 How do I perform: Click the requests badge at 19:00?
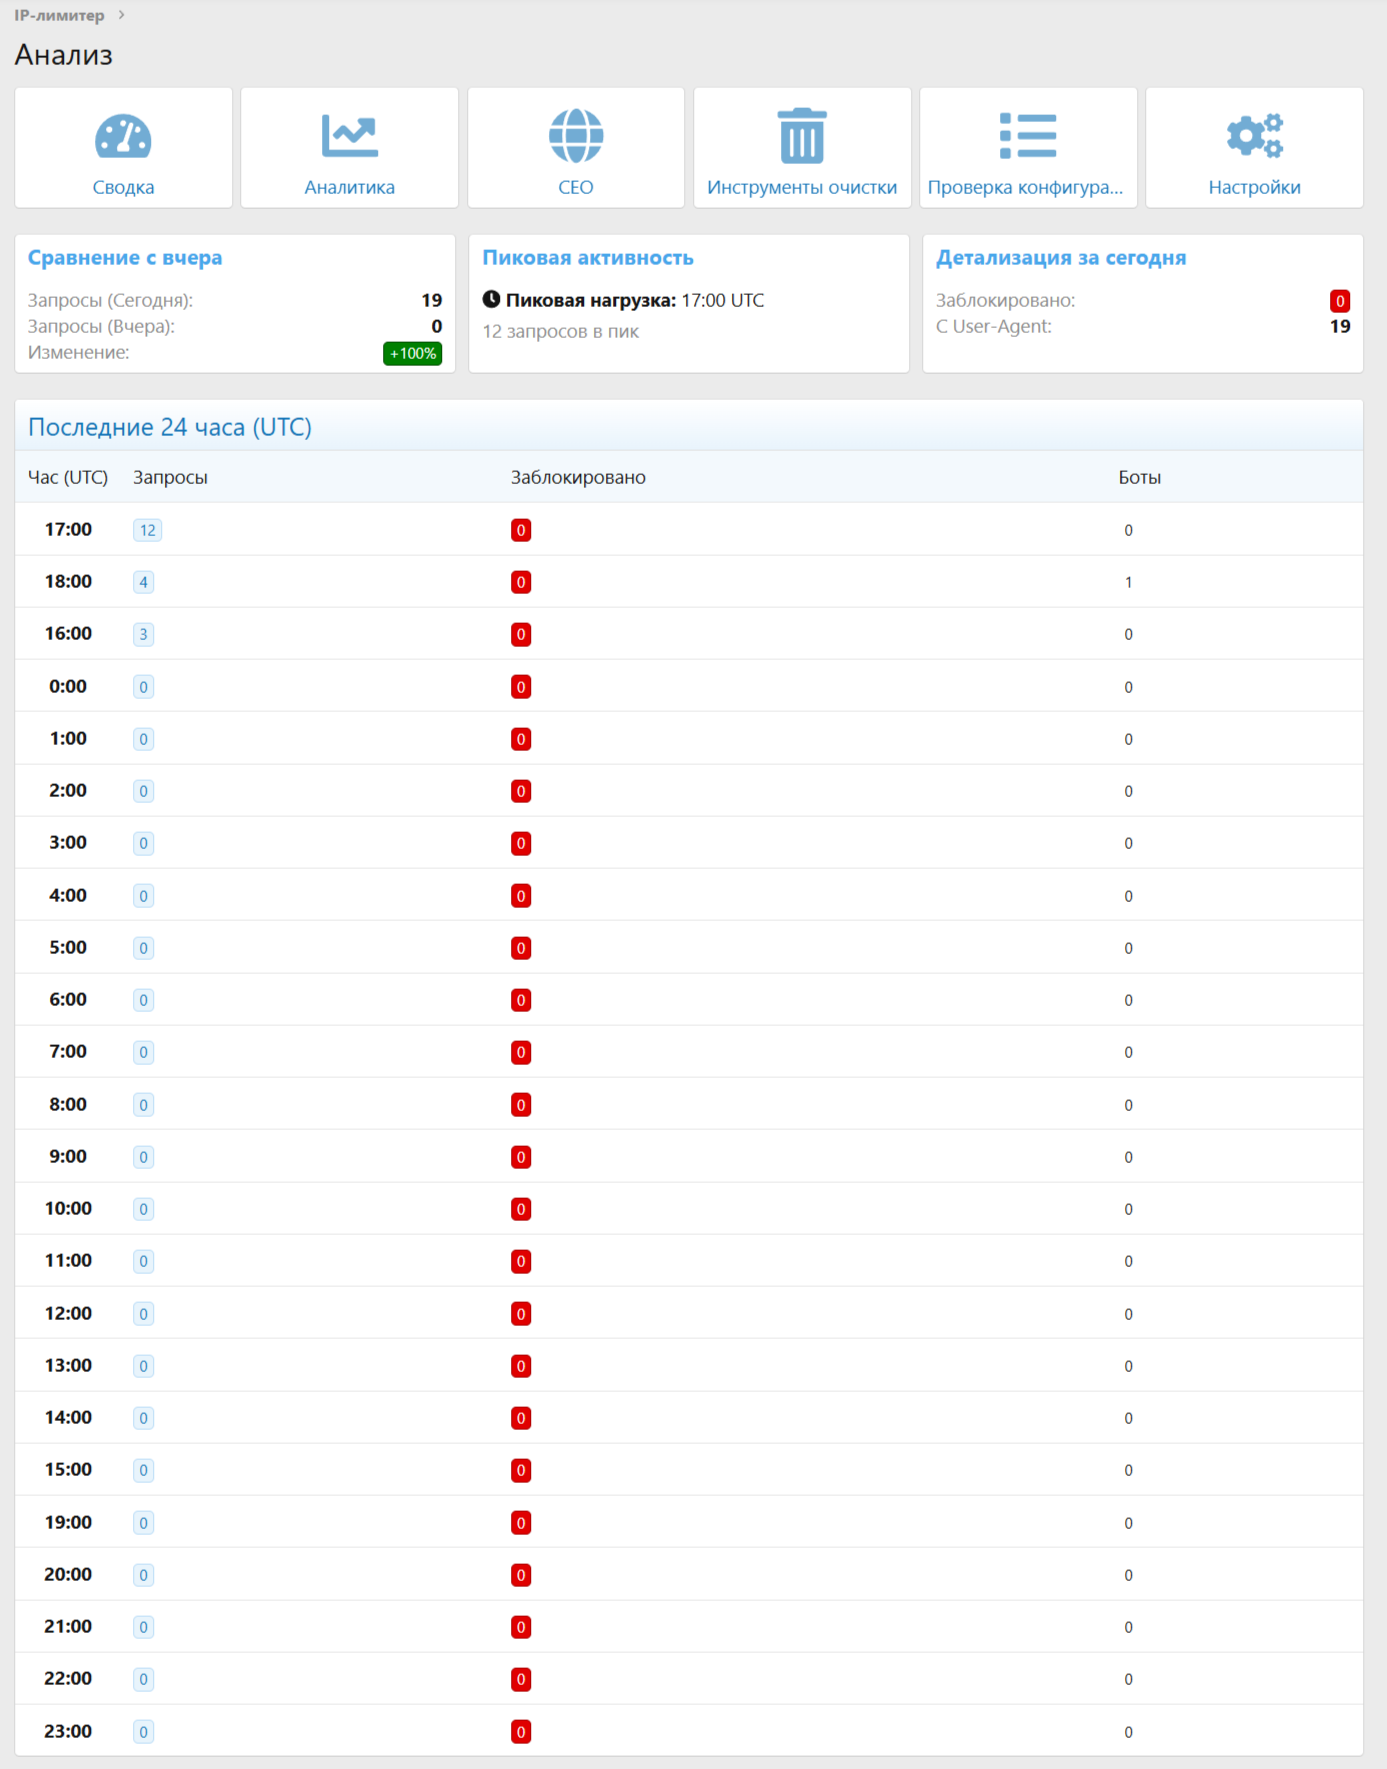click(x=144, y=1523)
